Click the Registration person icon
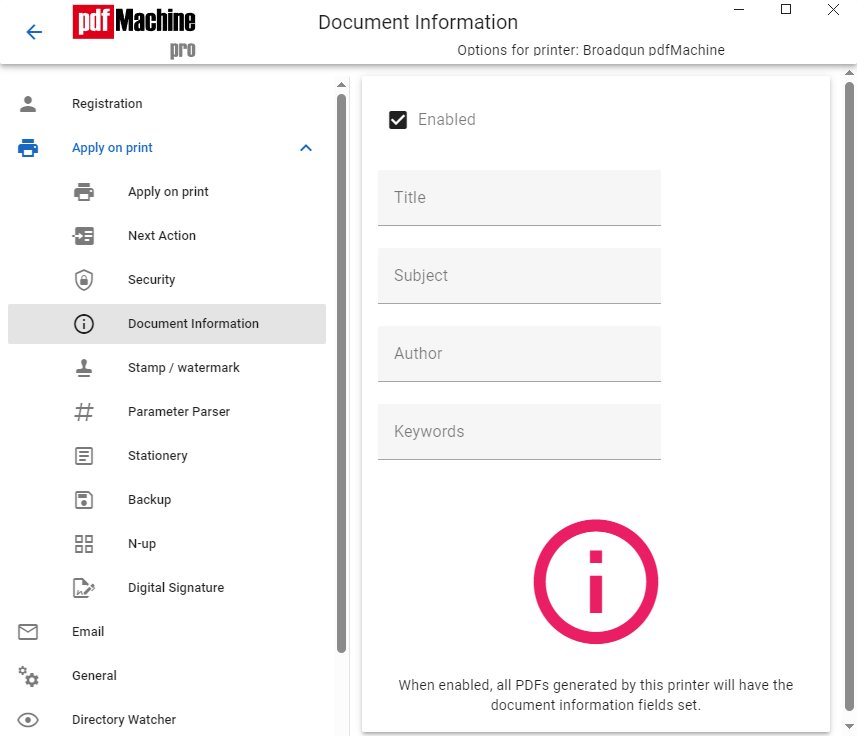Viewport: 857px width, 736px height. [28, 104]
